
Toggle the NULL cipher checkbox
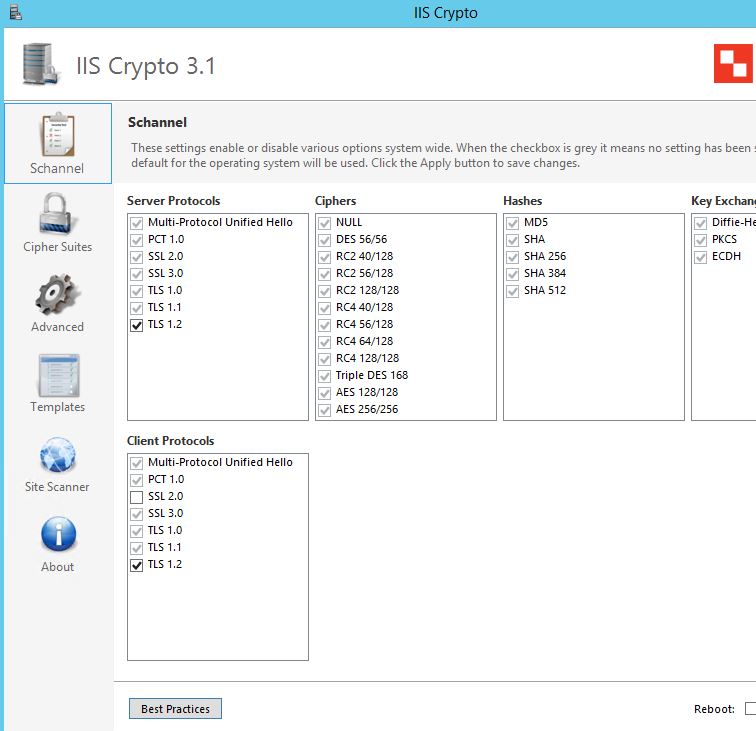click(x=324, y=223)
